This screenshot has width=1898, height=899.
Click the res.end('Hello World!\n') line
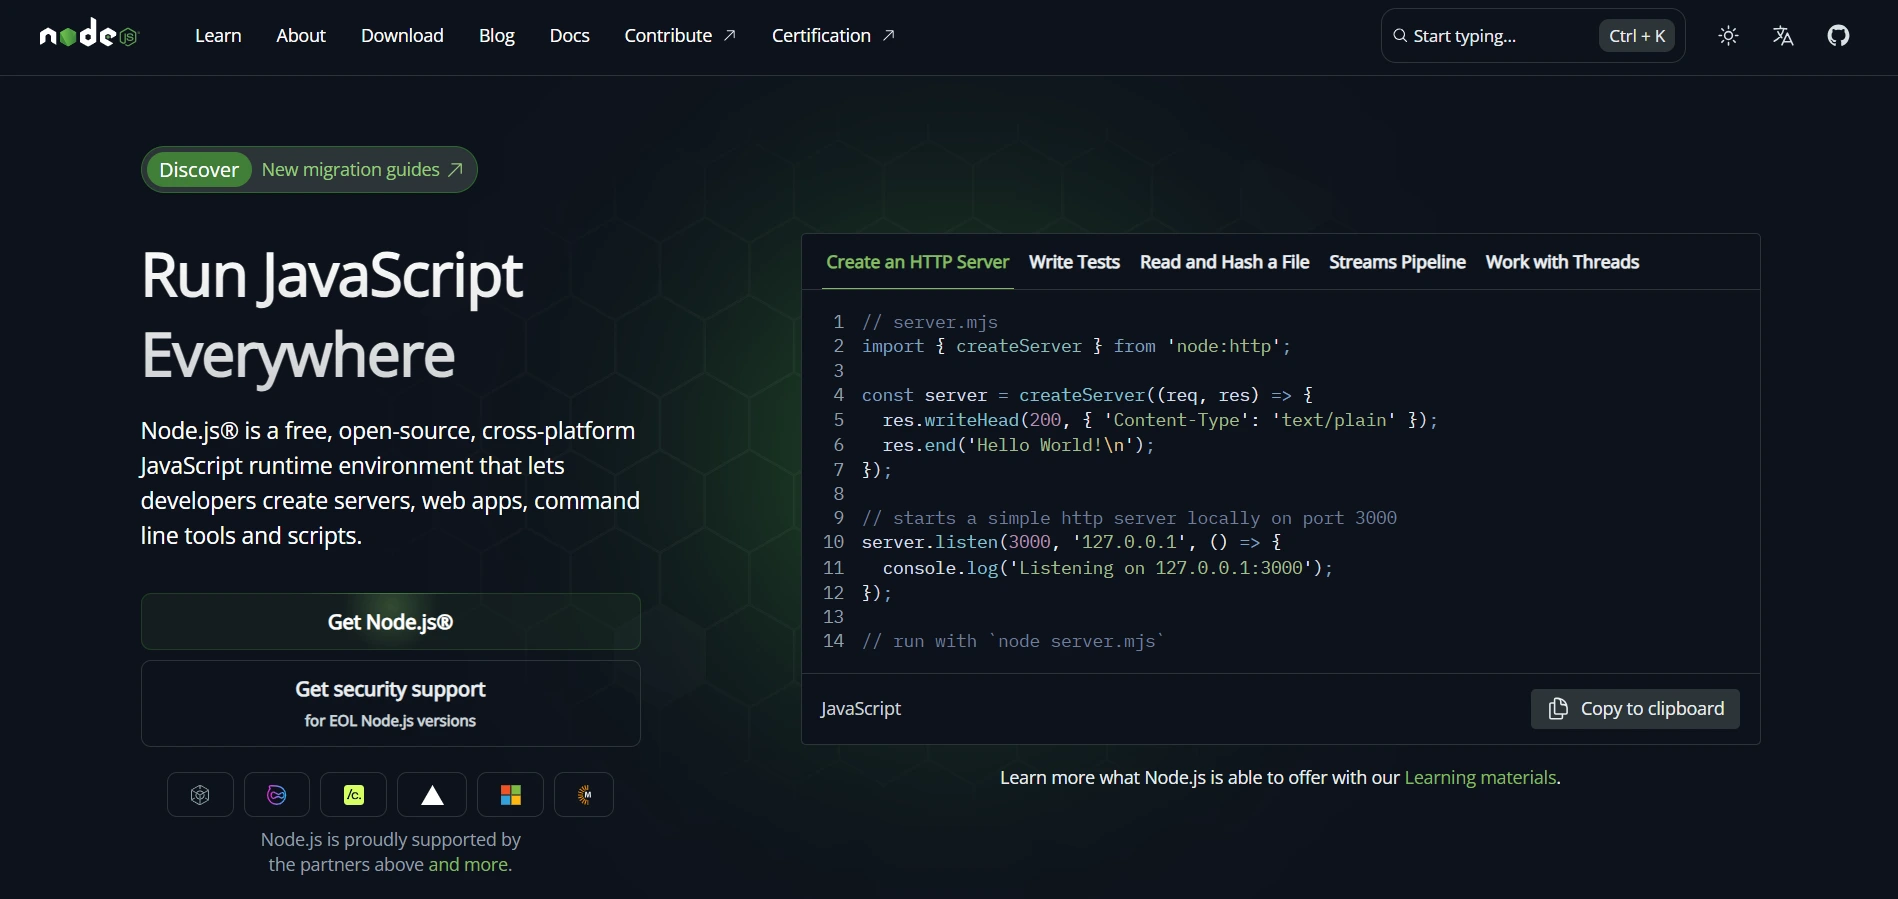tap(1018, 445)
